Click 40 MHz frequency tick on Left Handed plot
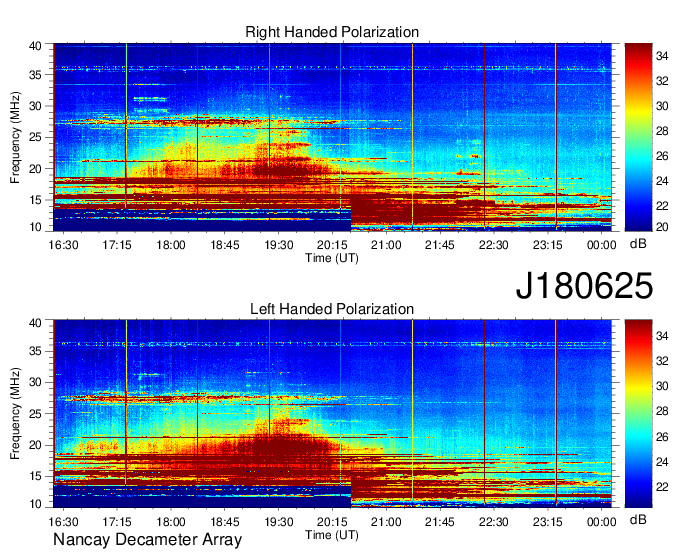The image size is (680, 552). (35, 323)
